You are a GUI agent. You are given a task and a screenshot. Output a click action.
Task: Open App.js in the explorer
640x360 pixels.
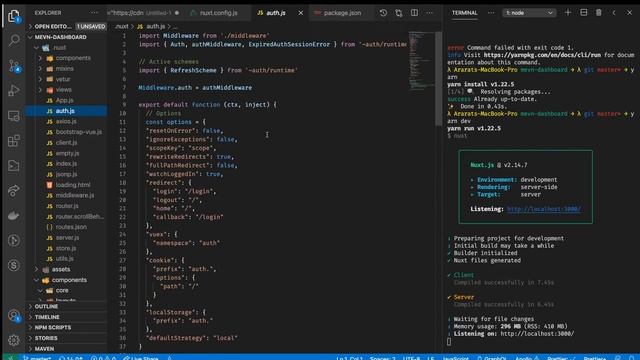64,100
